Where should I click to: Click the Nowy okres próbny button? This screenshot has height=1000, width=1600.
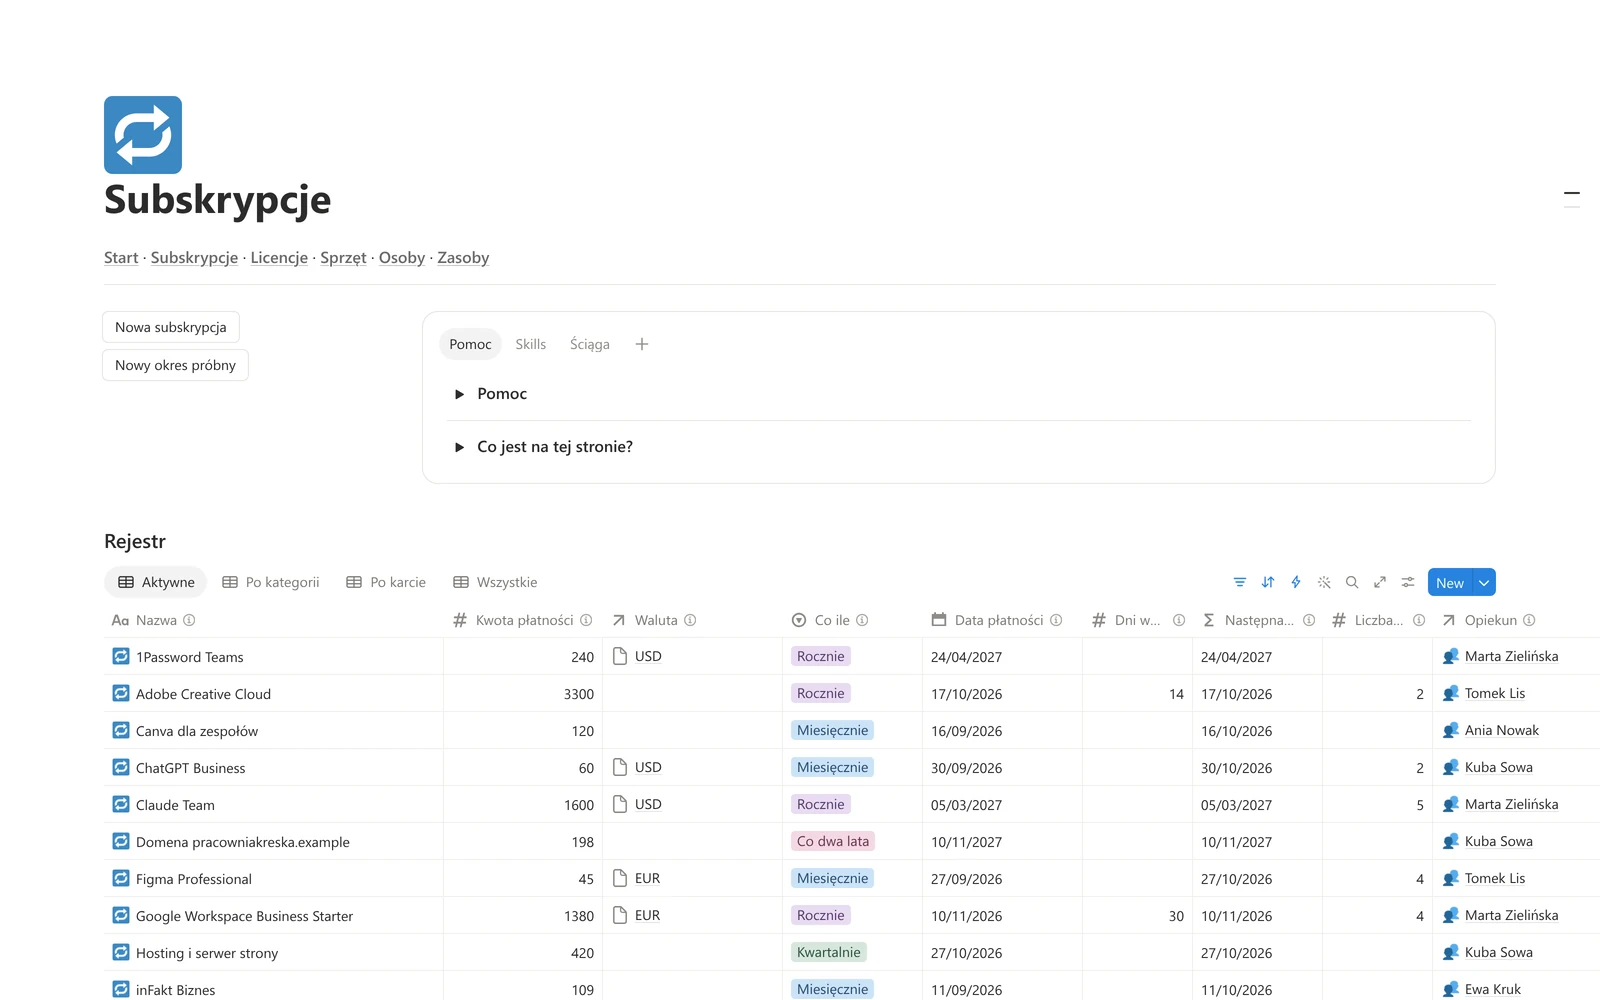175,365
